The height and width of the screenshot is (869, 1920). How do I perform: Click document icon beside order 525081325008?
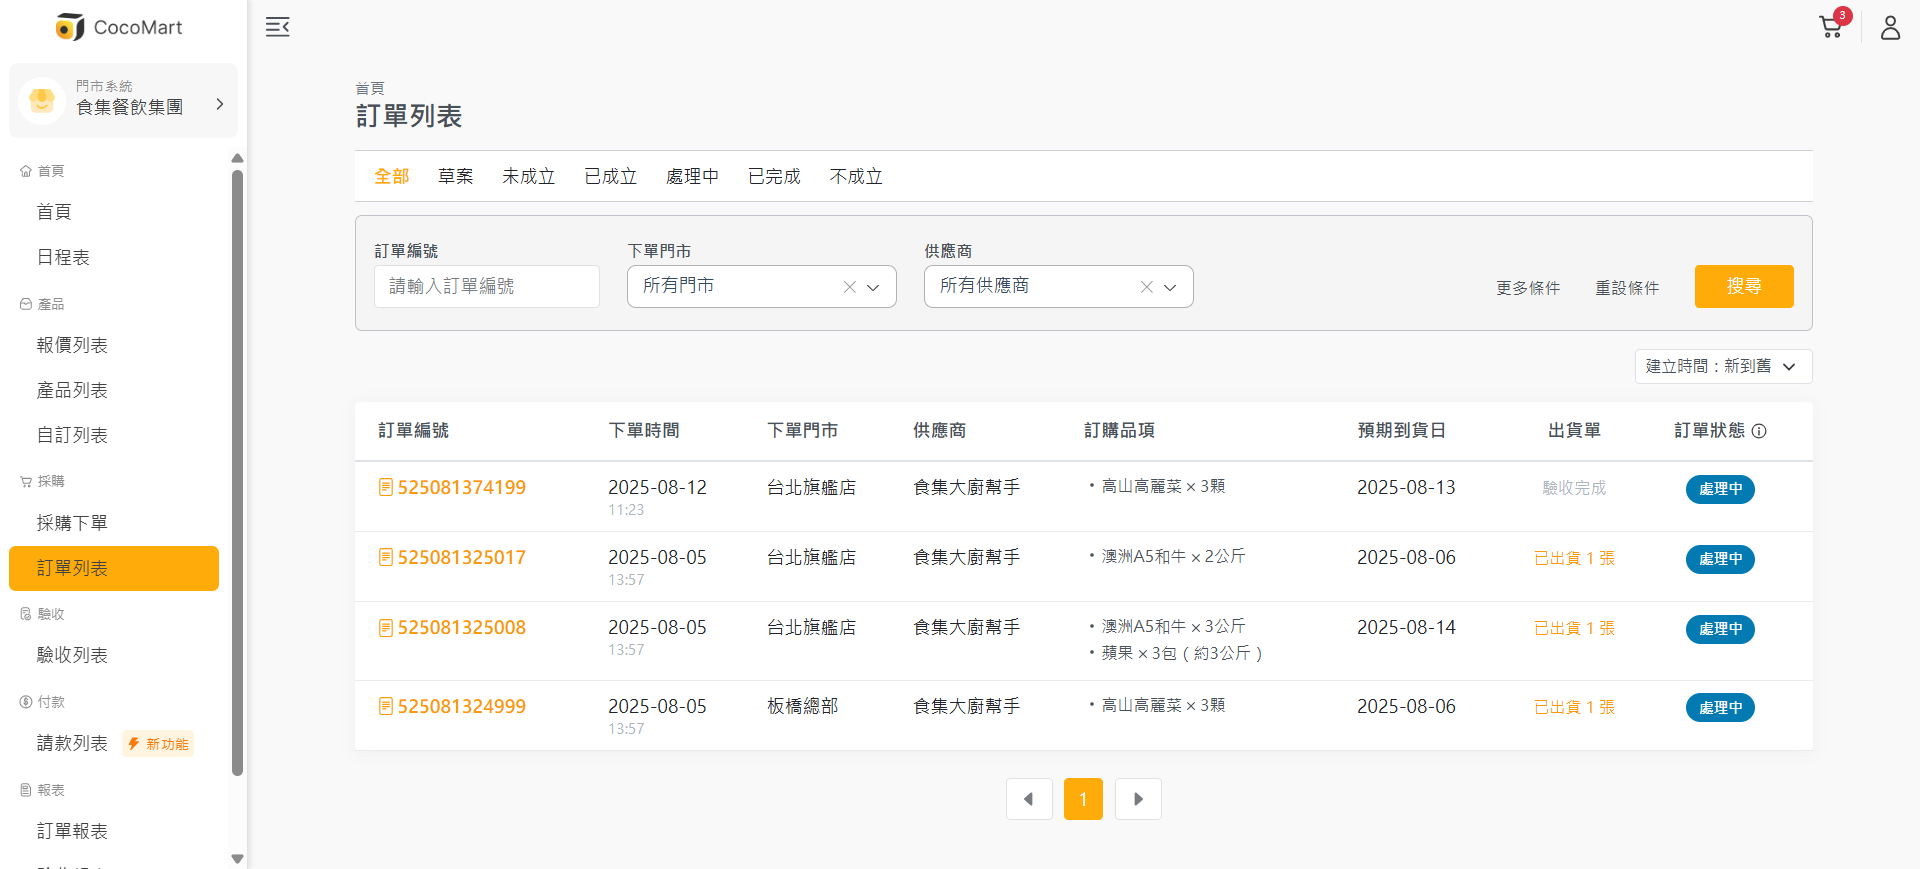[x=386, y=627]
